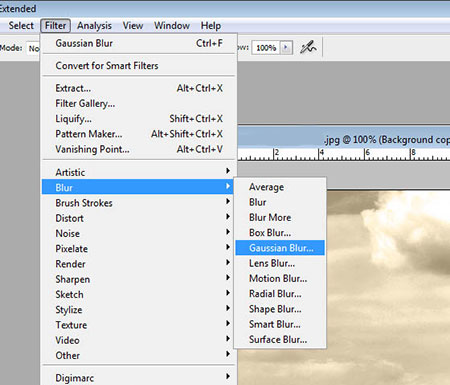Open the Liquify... filter
This screenshot has width=450, height=385.
pos(139,119)
